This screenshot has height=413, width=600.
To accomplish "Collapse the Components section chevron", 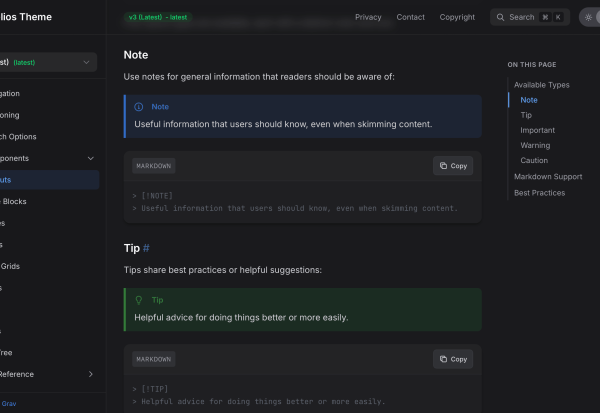I will pos(91,158).
